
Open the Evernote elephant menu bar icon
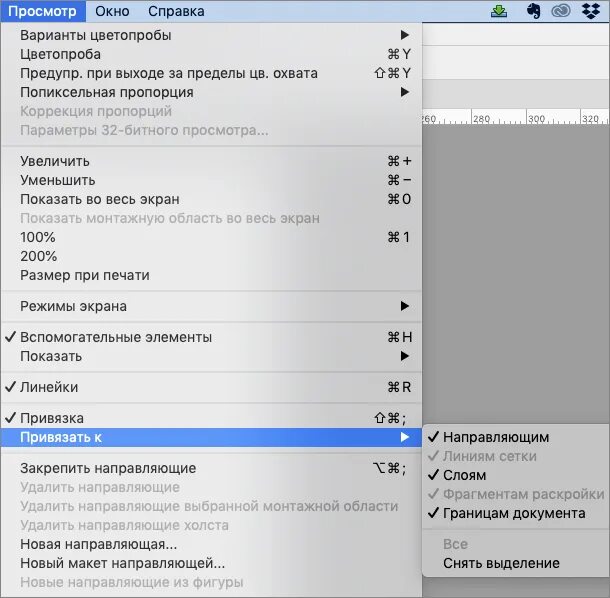533,11
